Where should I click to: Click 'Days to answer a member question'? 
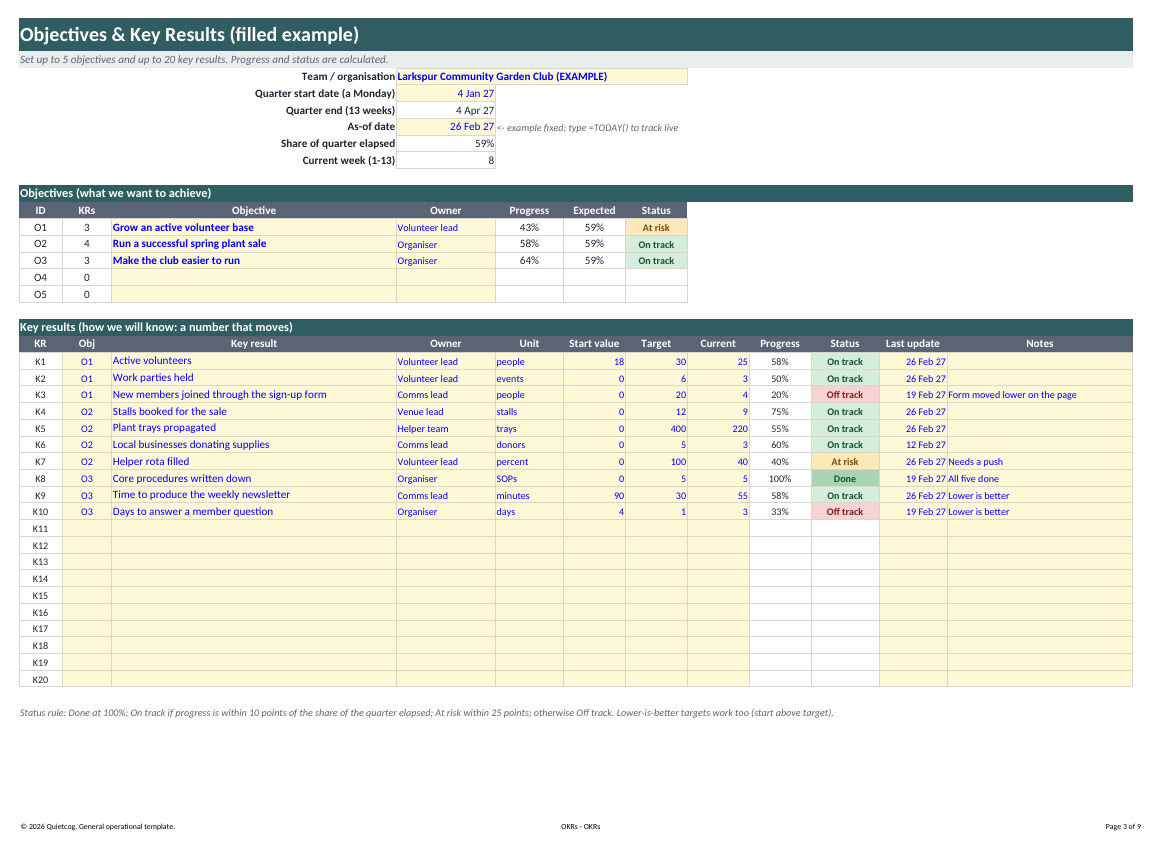coord(254,512)
